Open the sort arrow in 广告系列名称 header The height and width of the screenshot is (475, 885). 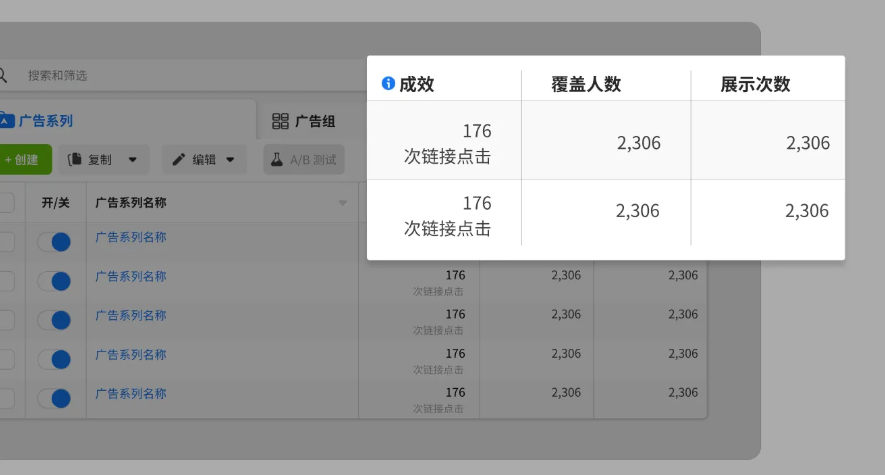click(343, 203)
